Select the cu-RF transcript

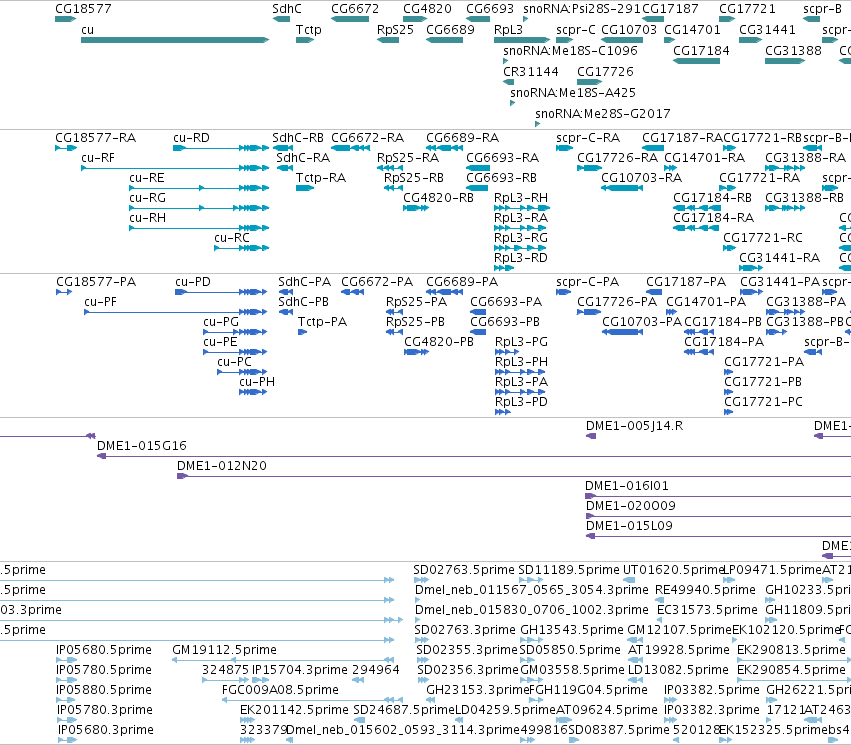(175, 168)
